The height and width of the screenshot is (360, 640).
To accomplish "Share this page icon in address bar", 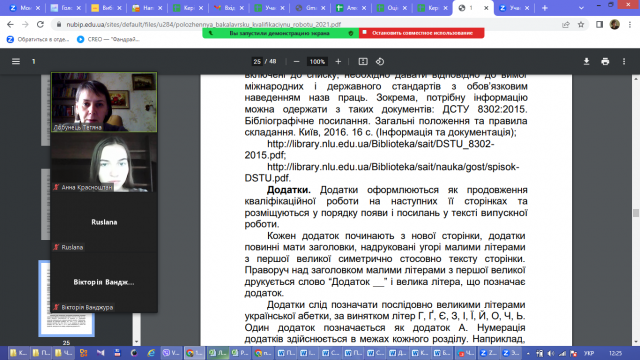I will coord(566,24).
